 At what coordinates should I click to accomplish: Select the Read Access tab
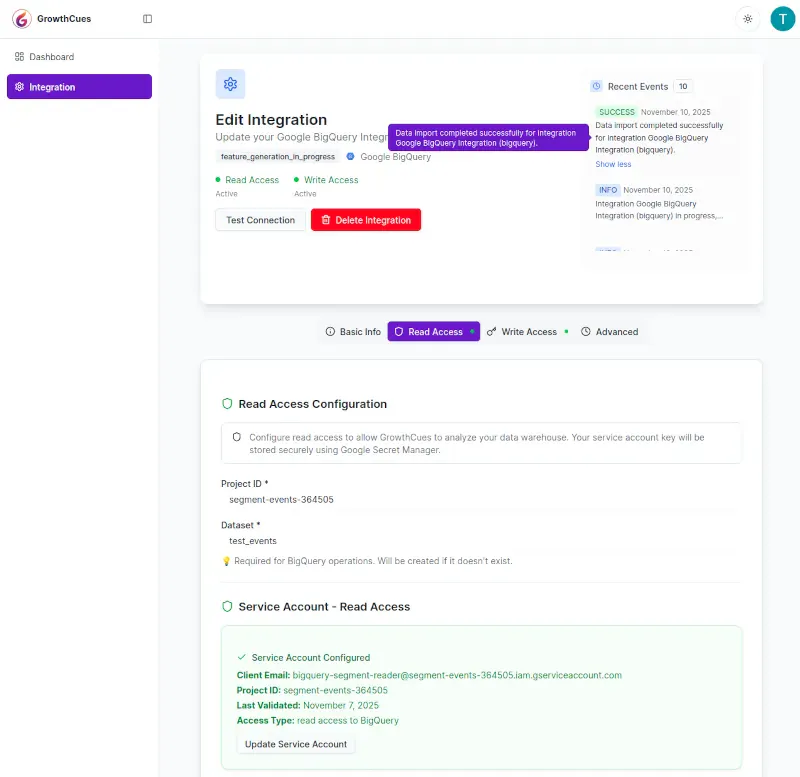point(434,332)
